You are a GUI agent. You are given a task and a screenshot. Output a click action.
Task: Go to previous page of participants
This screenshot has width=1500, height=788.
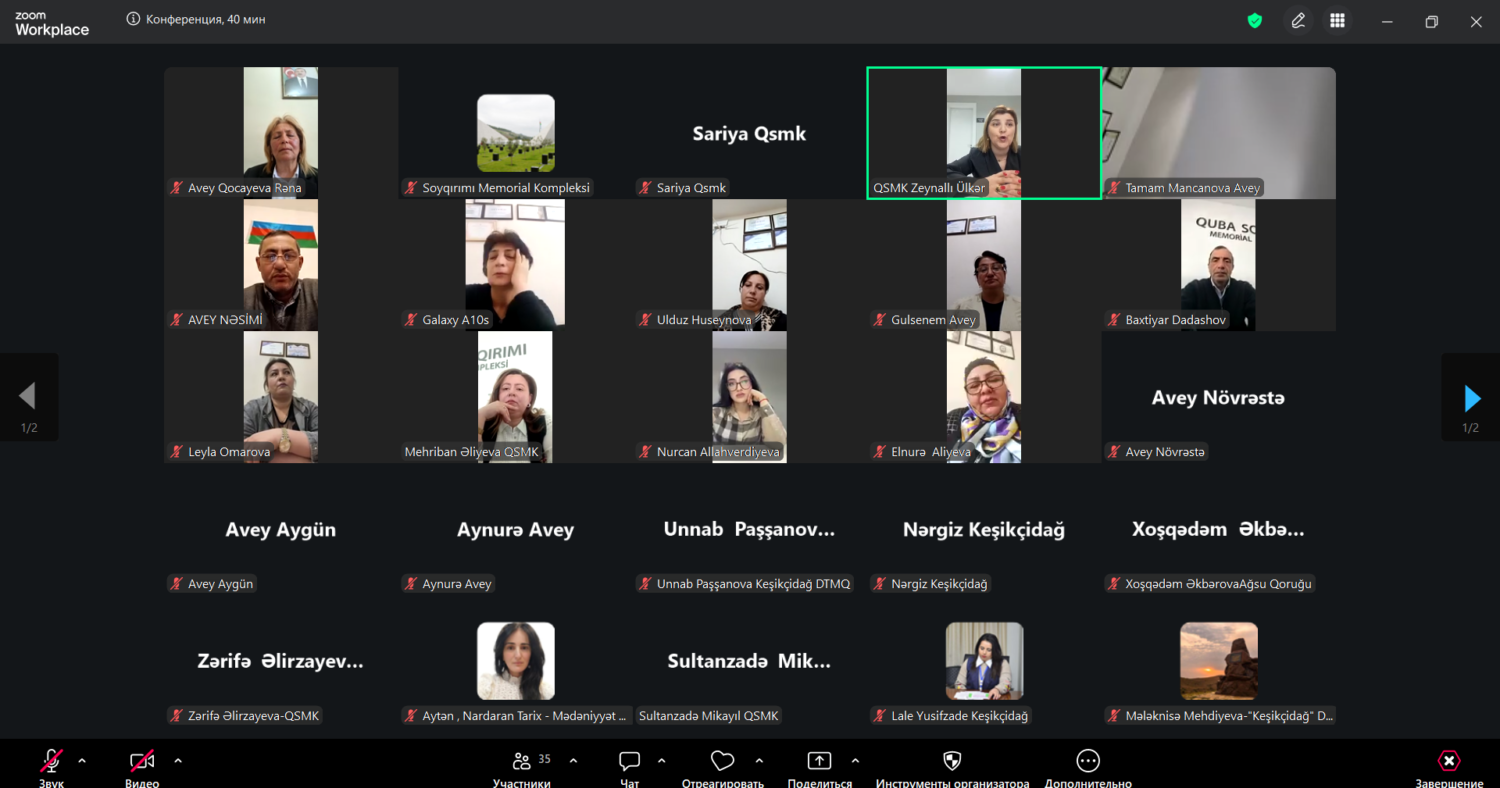pyautogui.click(x=28, y=397)
